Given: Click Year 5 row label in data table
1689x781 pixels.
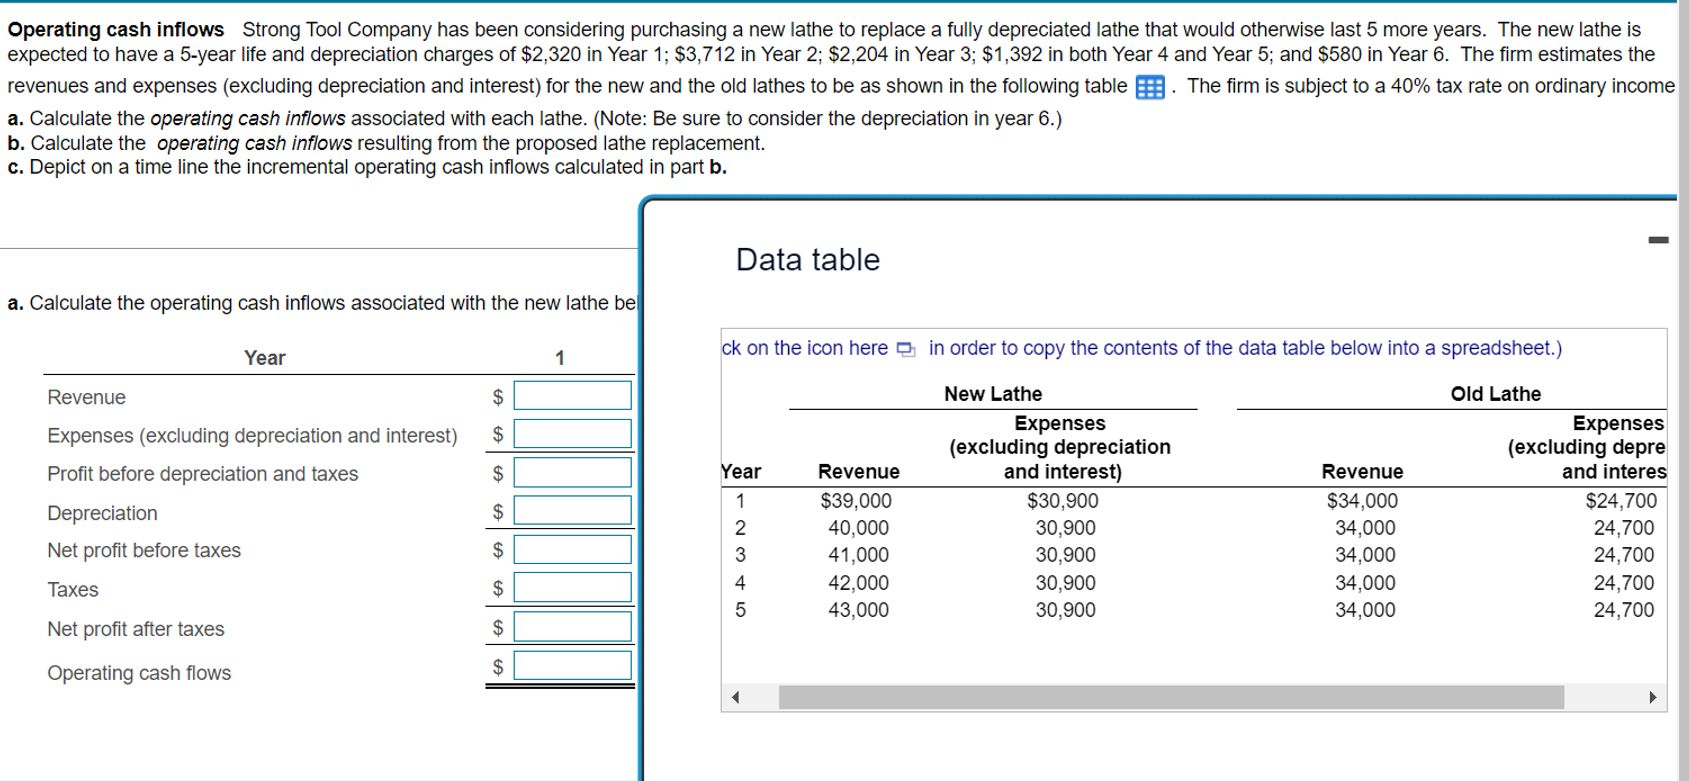Looking at the screenshot, I should point(741,610).
